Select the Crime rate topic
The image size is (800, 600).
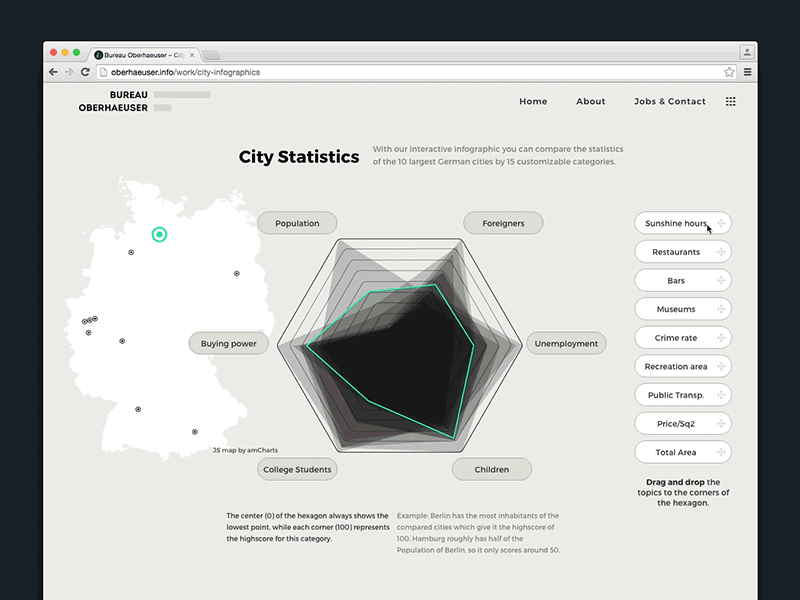click(676, 338)
